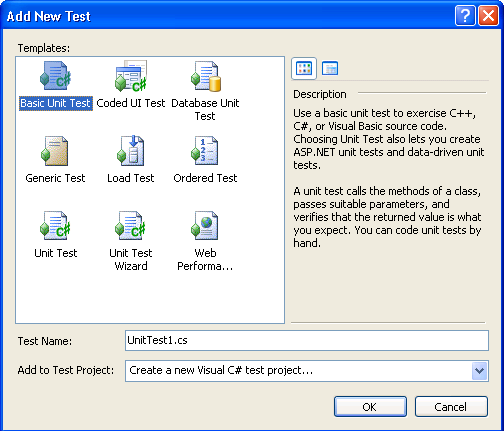
Task: Click the Test Name input field
Action: coord(307,340)
